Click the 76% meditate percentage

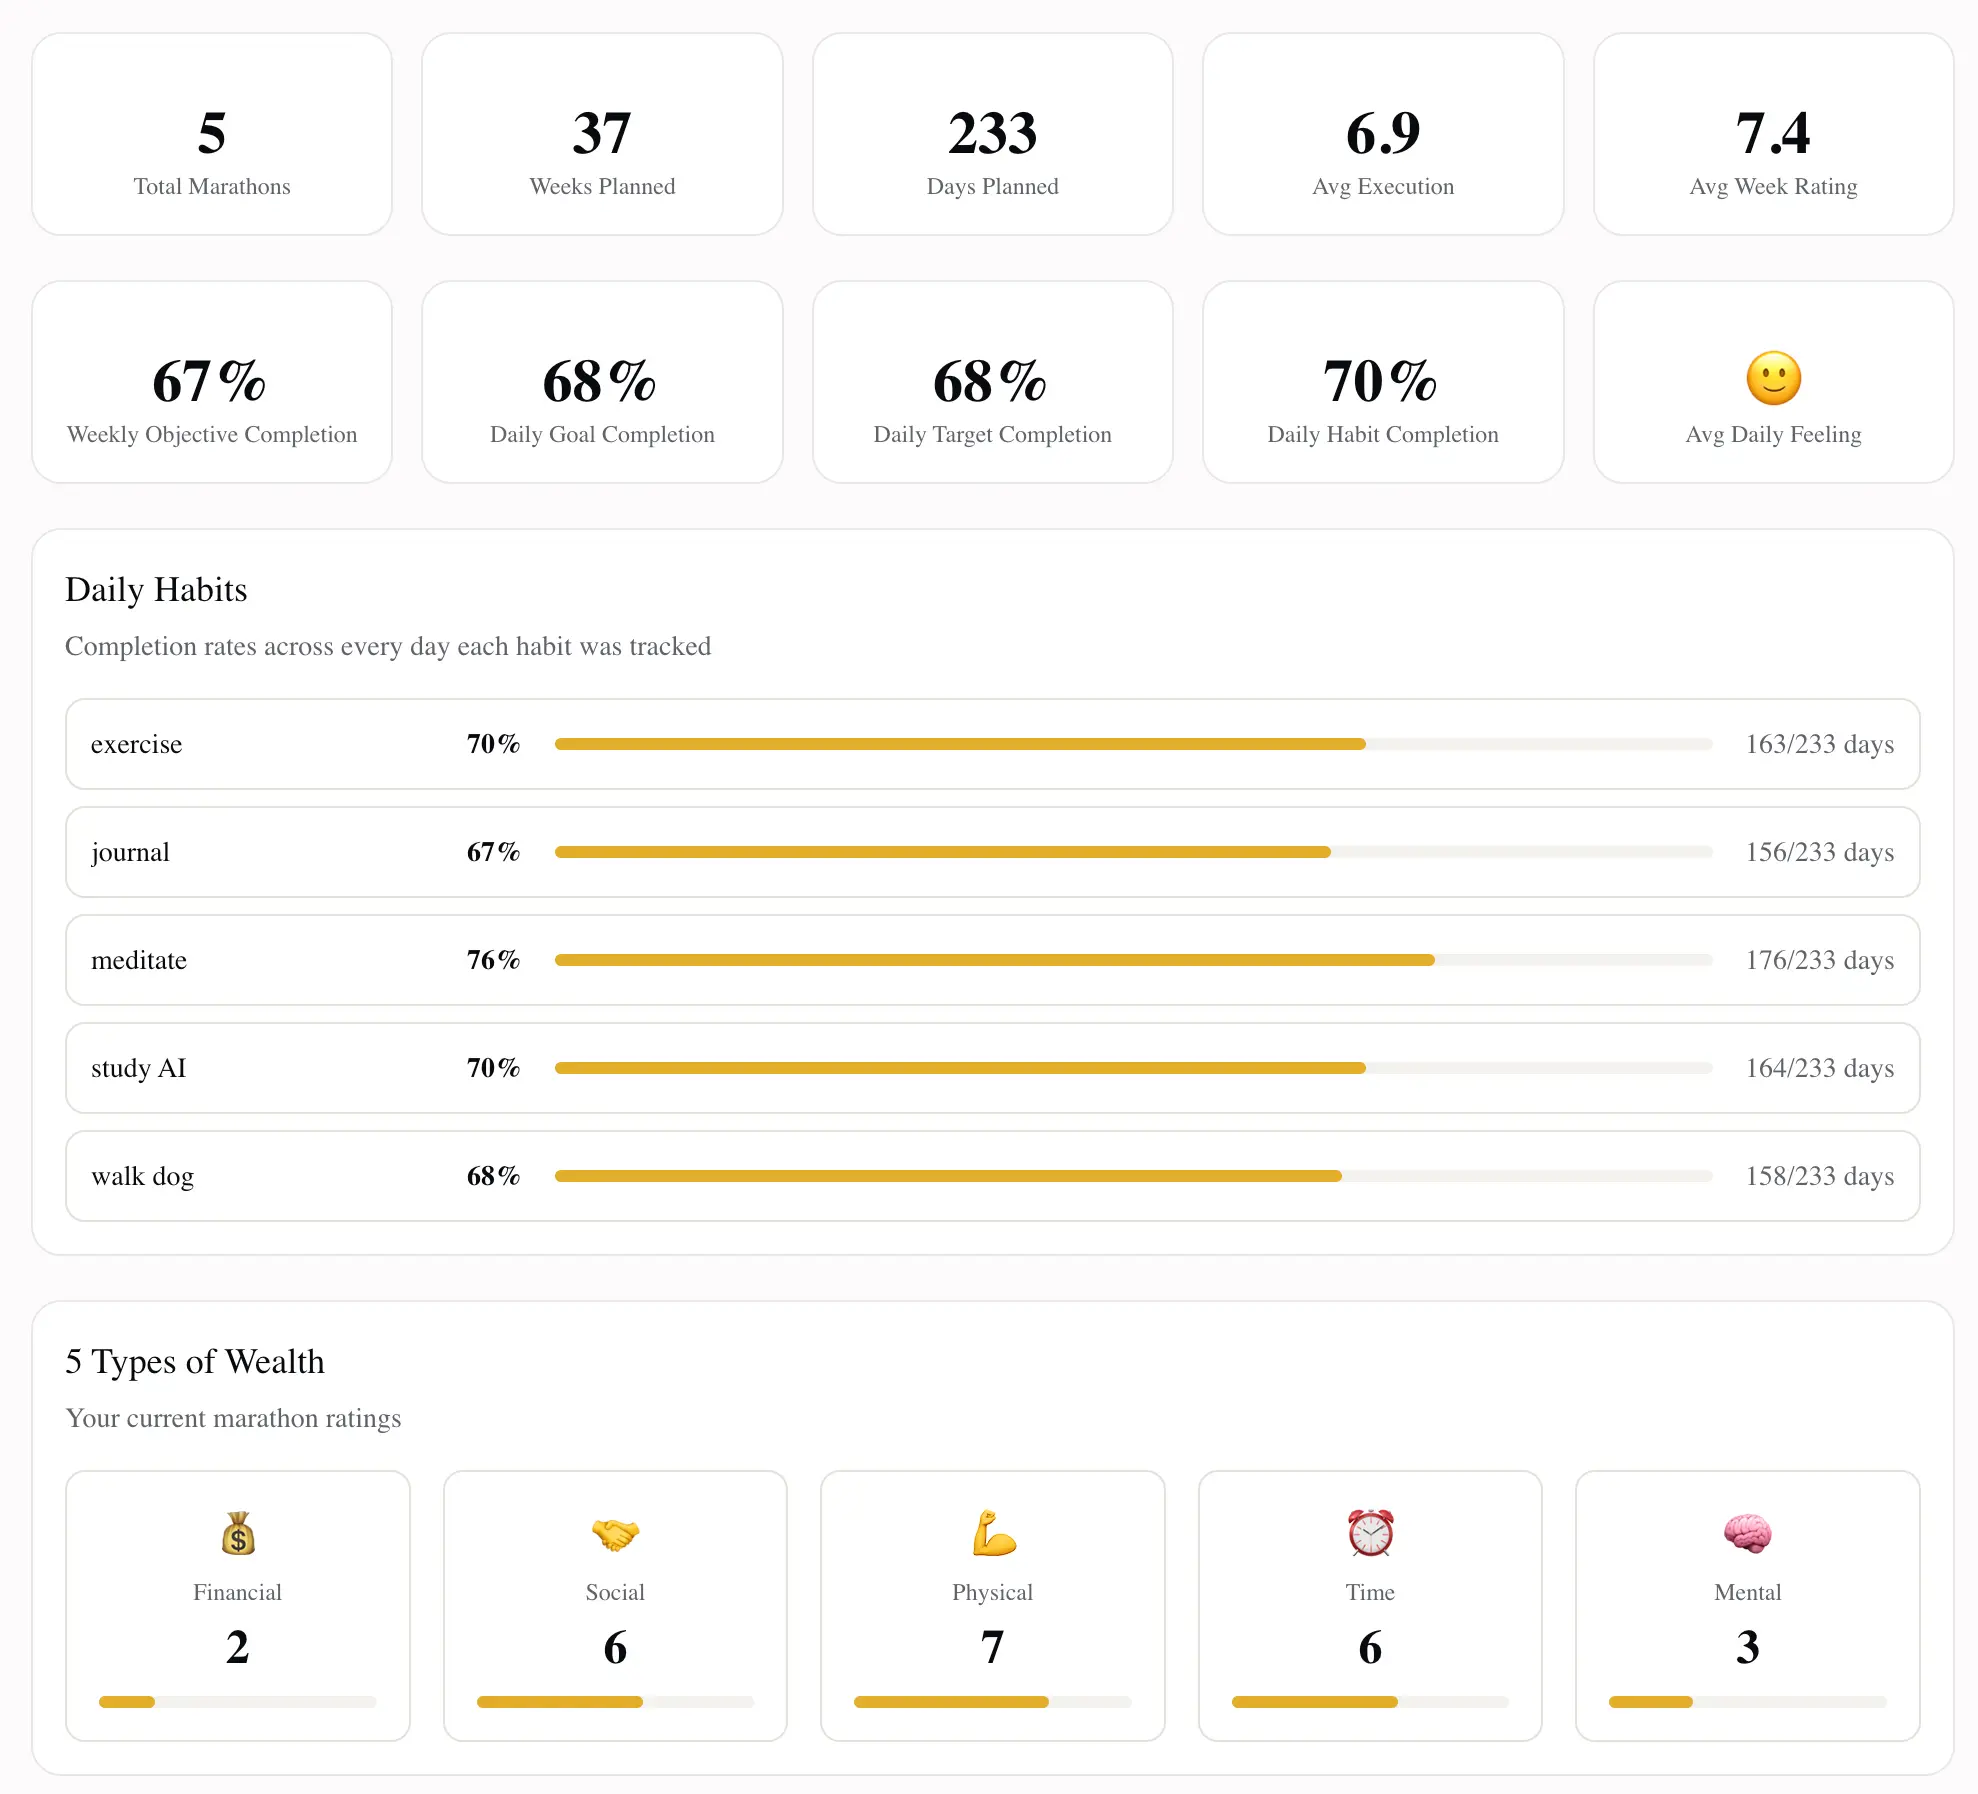click(x=494, y=960)
